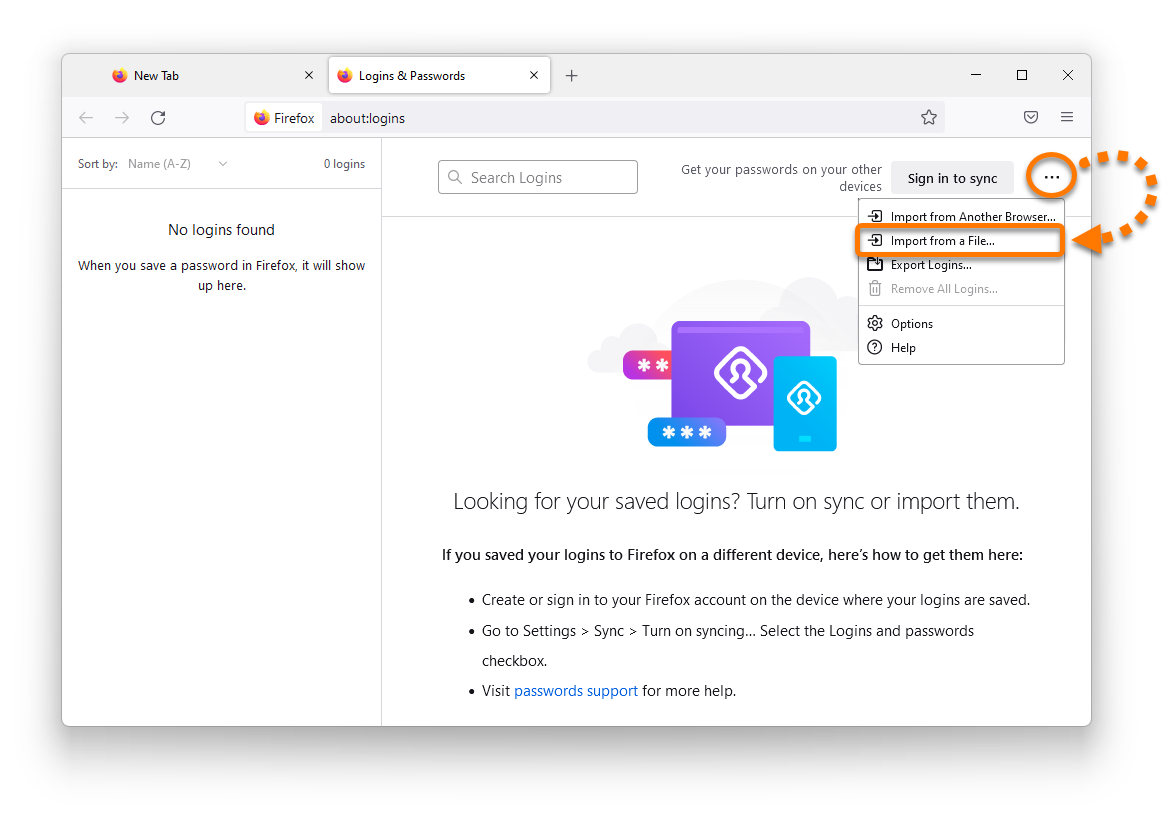Screen dimensions: 1162x817
Task: Open the passwords support link
Action: coord(576,691)
